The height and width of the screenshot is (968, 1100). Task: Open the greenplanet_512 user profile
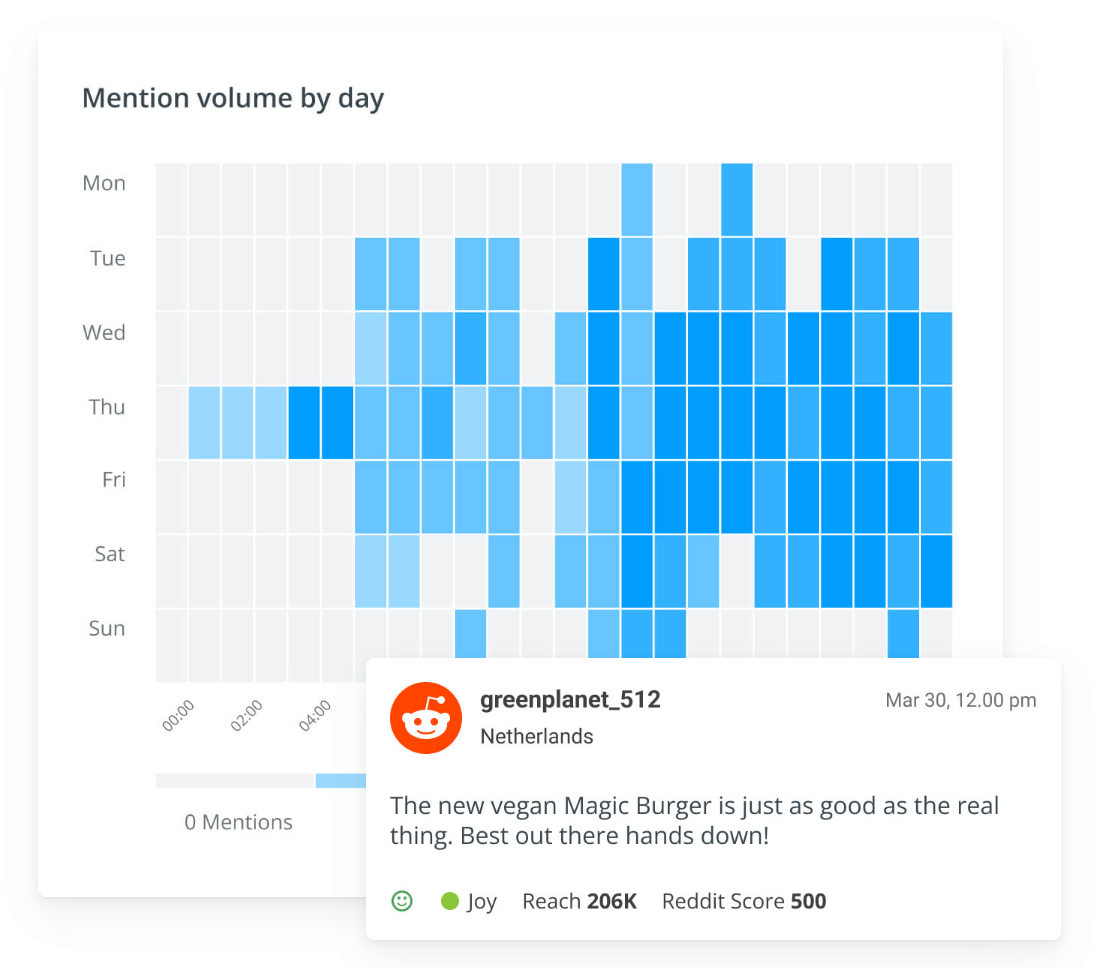tap(570, 700)
